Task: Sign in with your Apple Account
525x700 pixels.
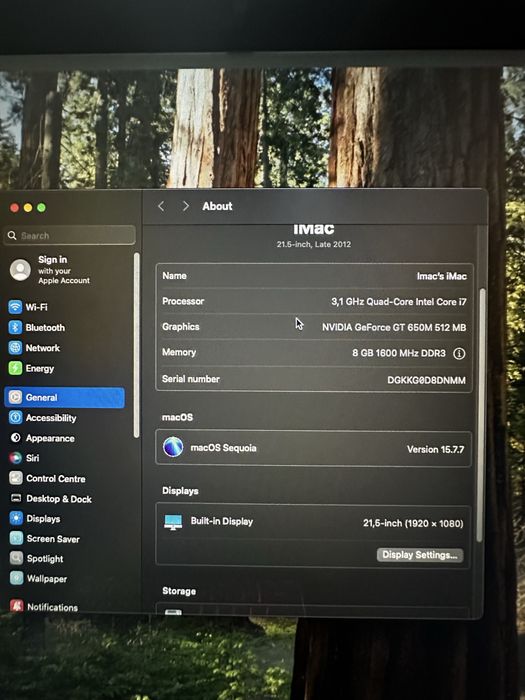Action: pos(50,270)
